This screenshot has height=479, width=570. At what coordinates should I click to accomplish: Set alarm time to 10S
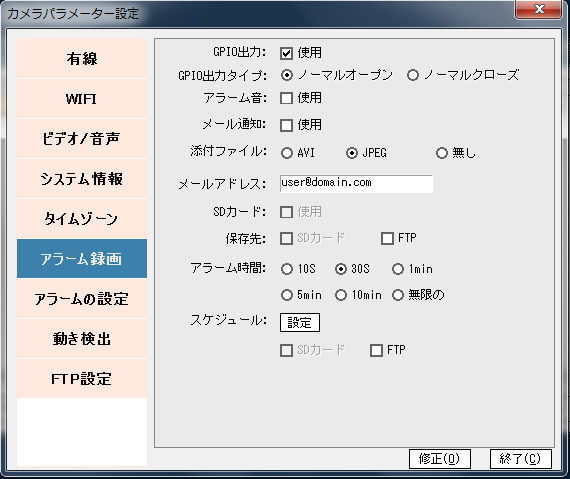(x=286, y=269)
